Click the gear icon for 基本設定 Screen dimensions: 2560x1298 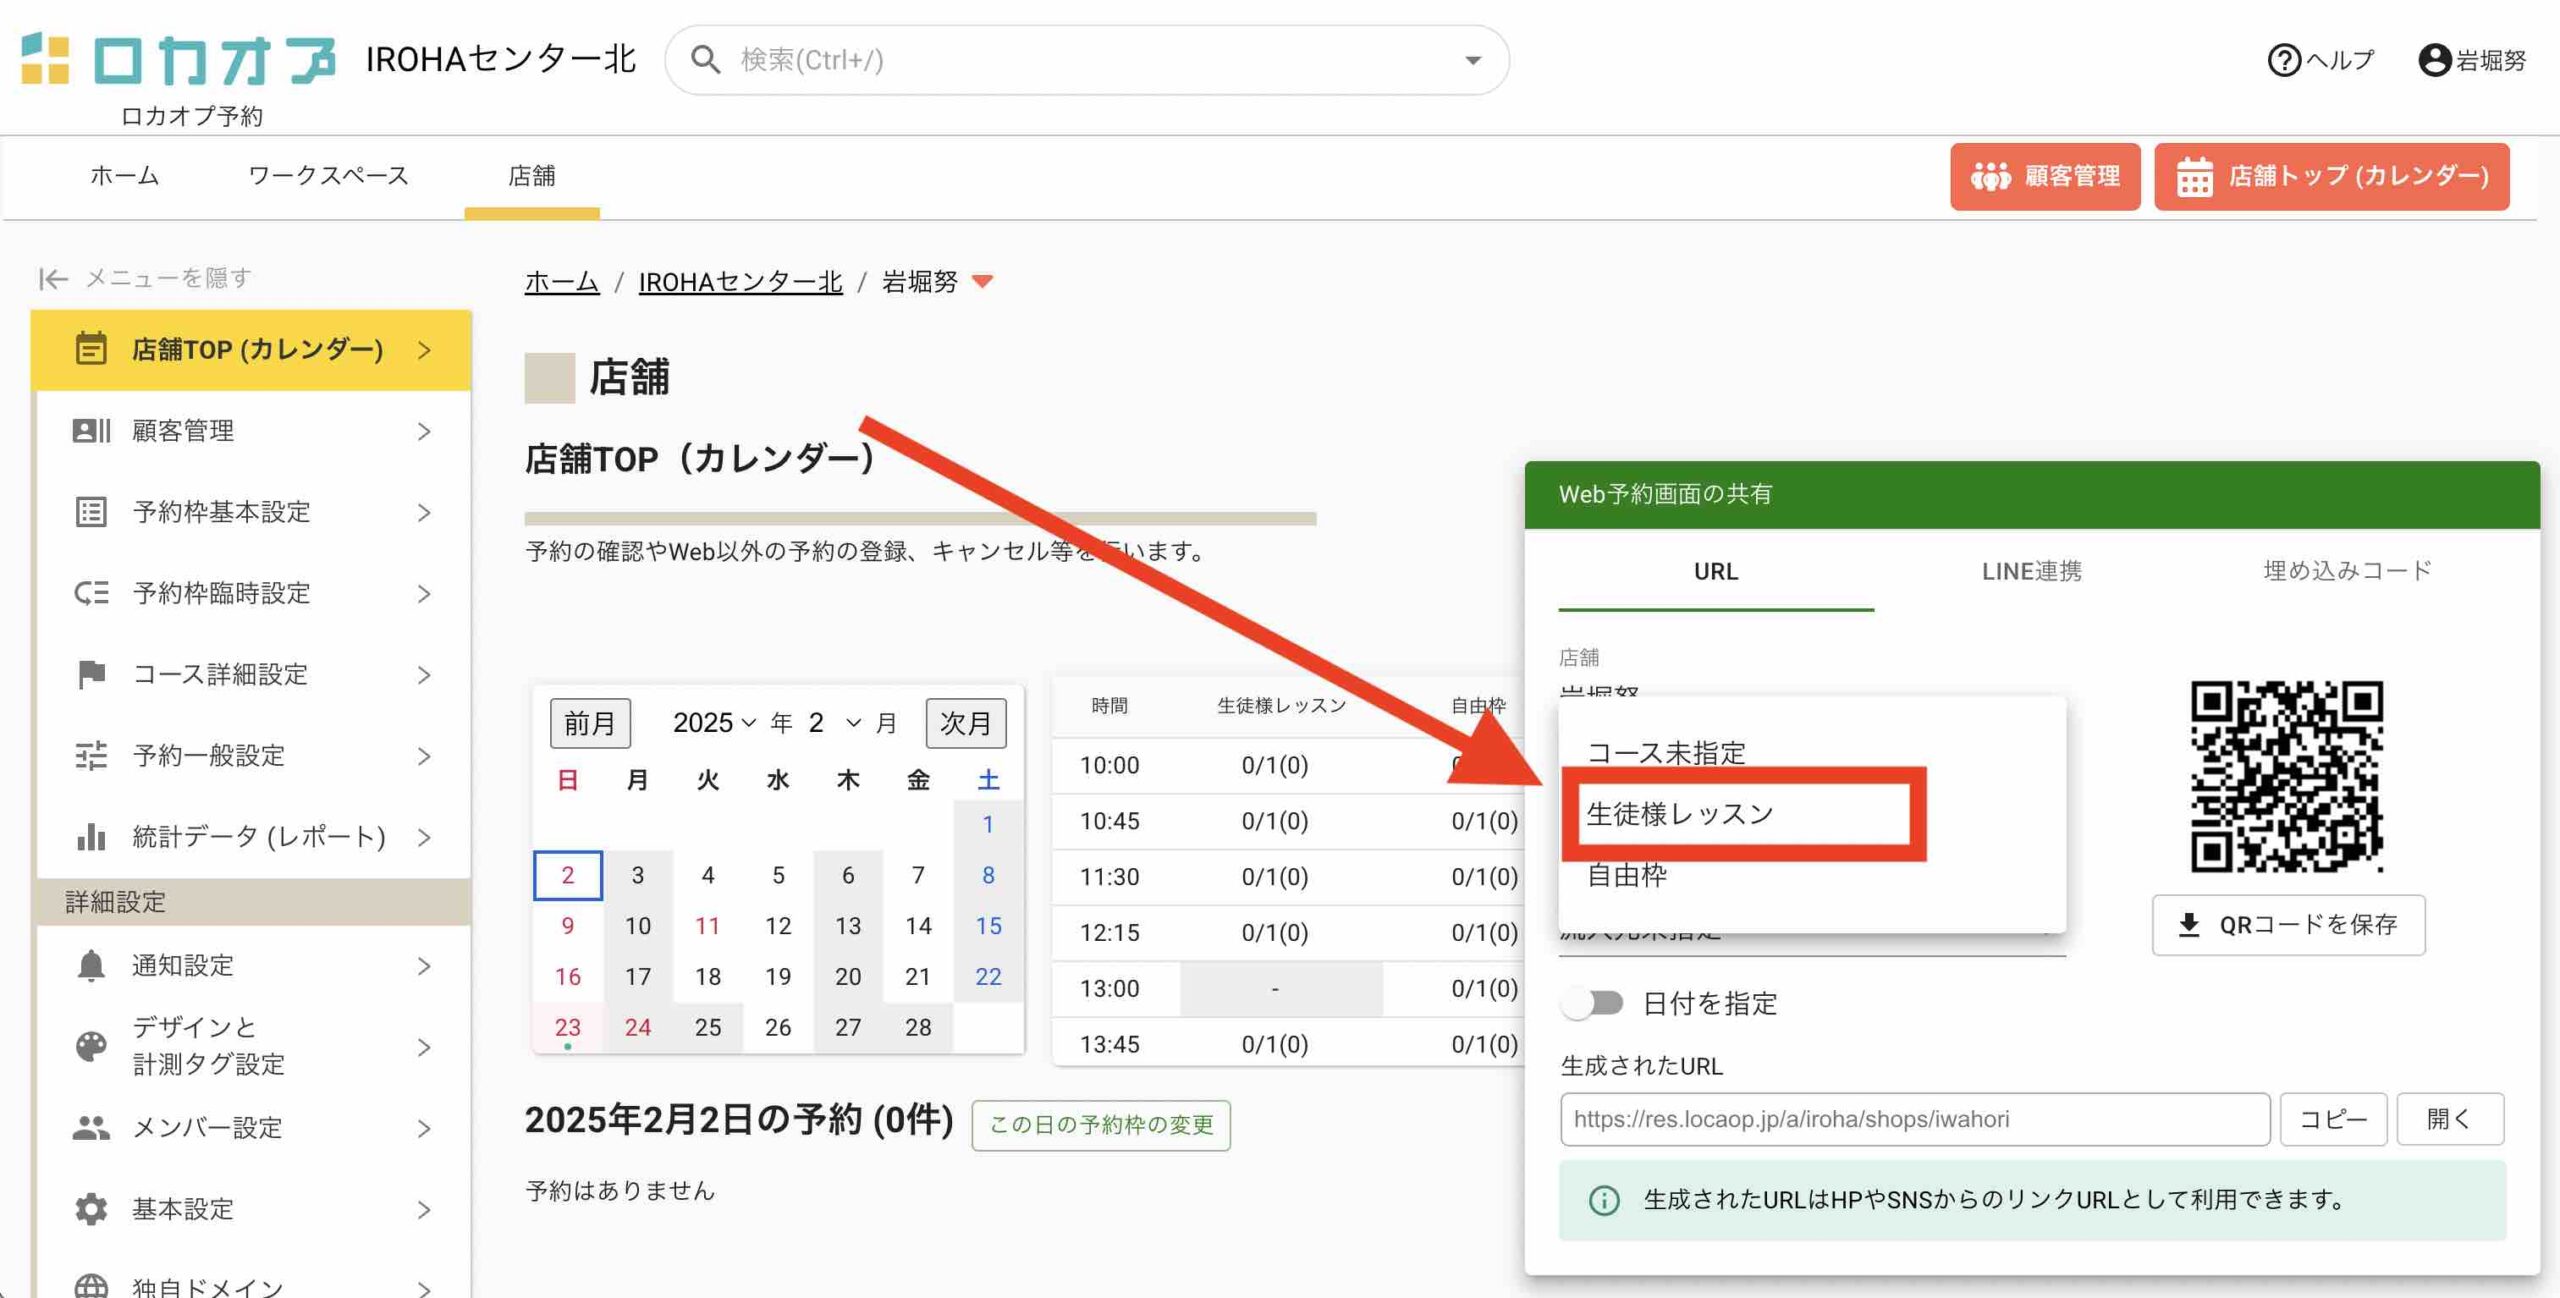91,1209
